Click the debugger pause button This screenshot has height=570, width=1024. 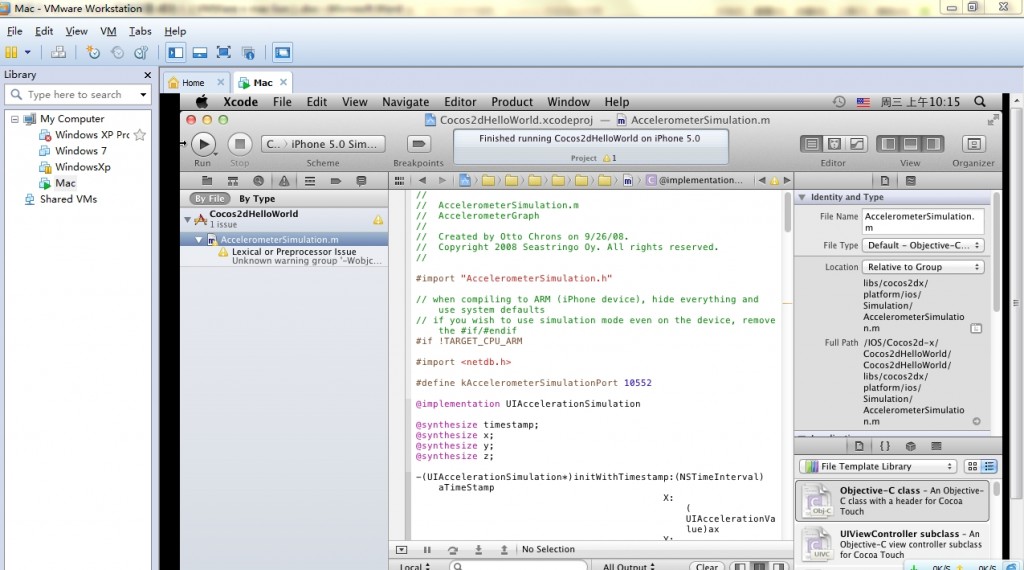[x=427, y=550]
